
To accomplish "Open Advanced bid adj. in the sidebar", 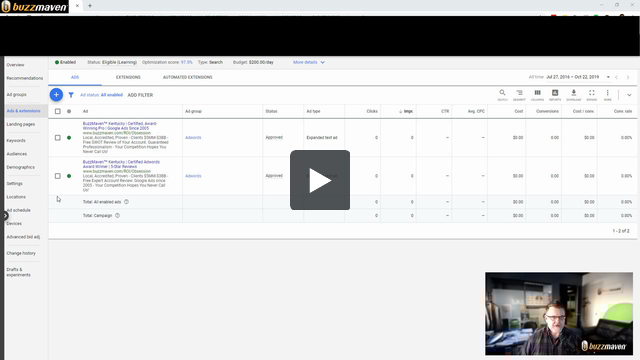I will (23, 237).
